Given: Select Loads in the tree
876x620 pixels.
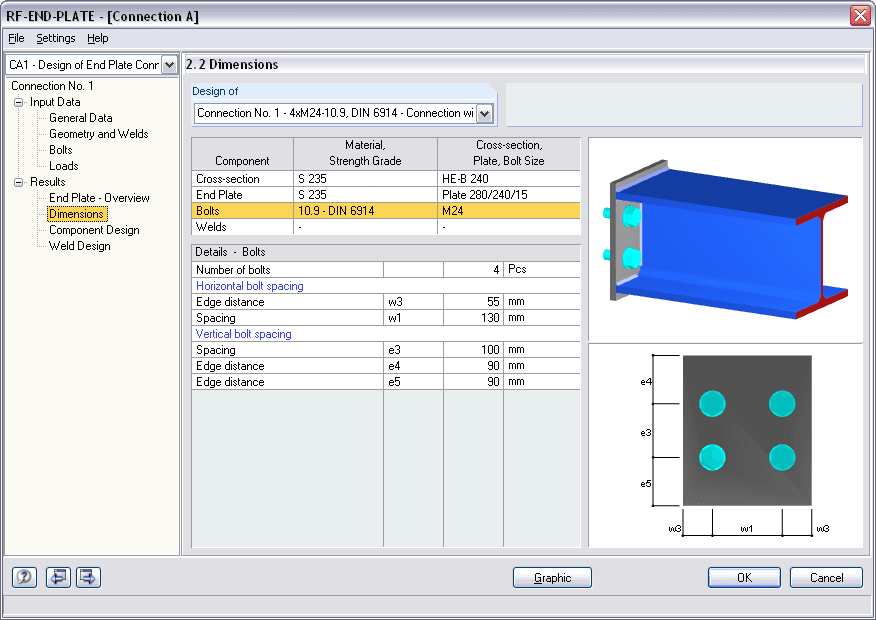Looking at the screenshot, I should [63, 166].
